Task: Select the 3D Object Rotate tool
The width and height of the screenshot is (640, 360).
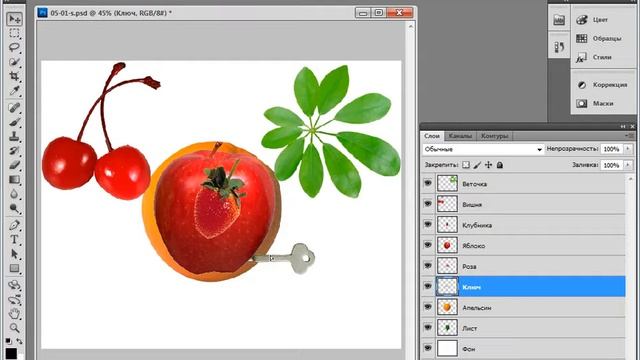Action: point(14,285)
